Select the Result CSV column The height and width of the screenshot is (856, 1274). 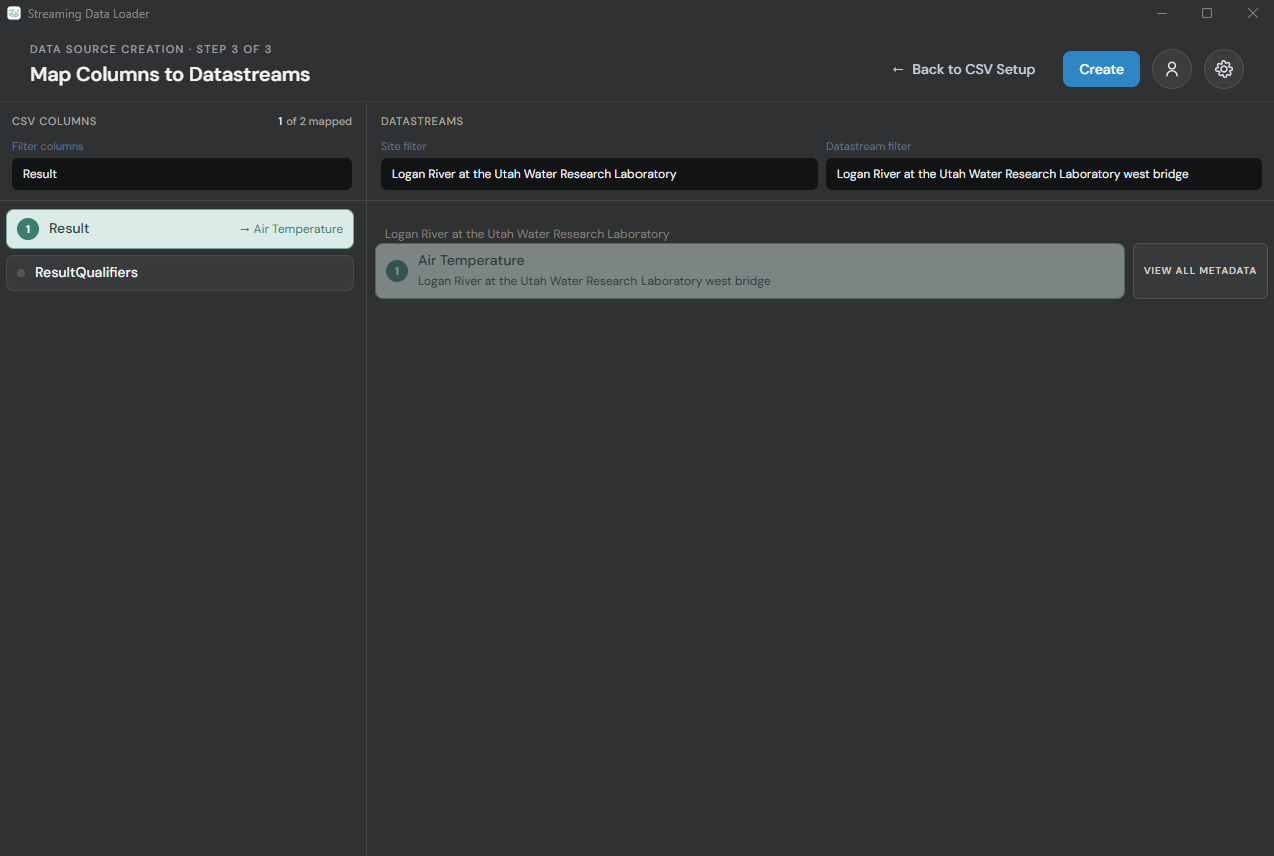coord(180,229)
